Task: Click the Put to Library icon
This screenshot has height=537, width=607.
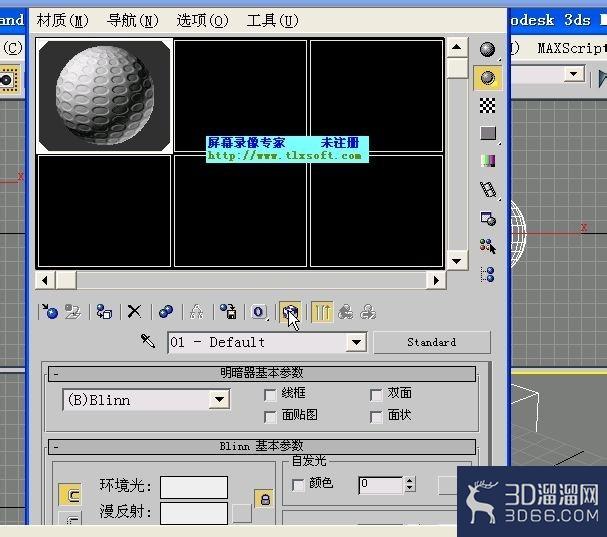Action: point(228,312)
